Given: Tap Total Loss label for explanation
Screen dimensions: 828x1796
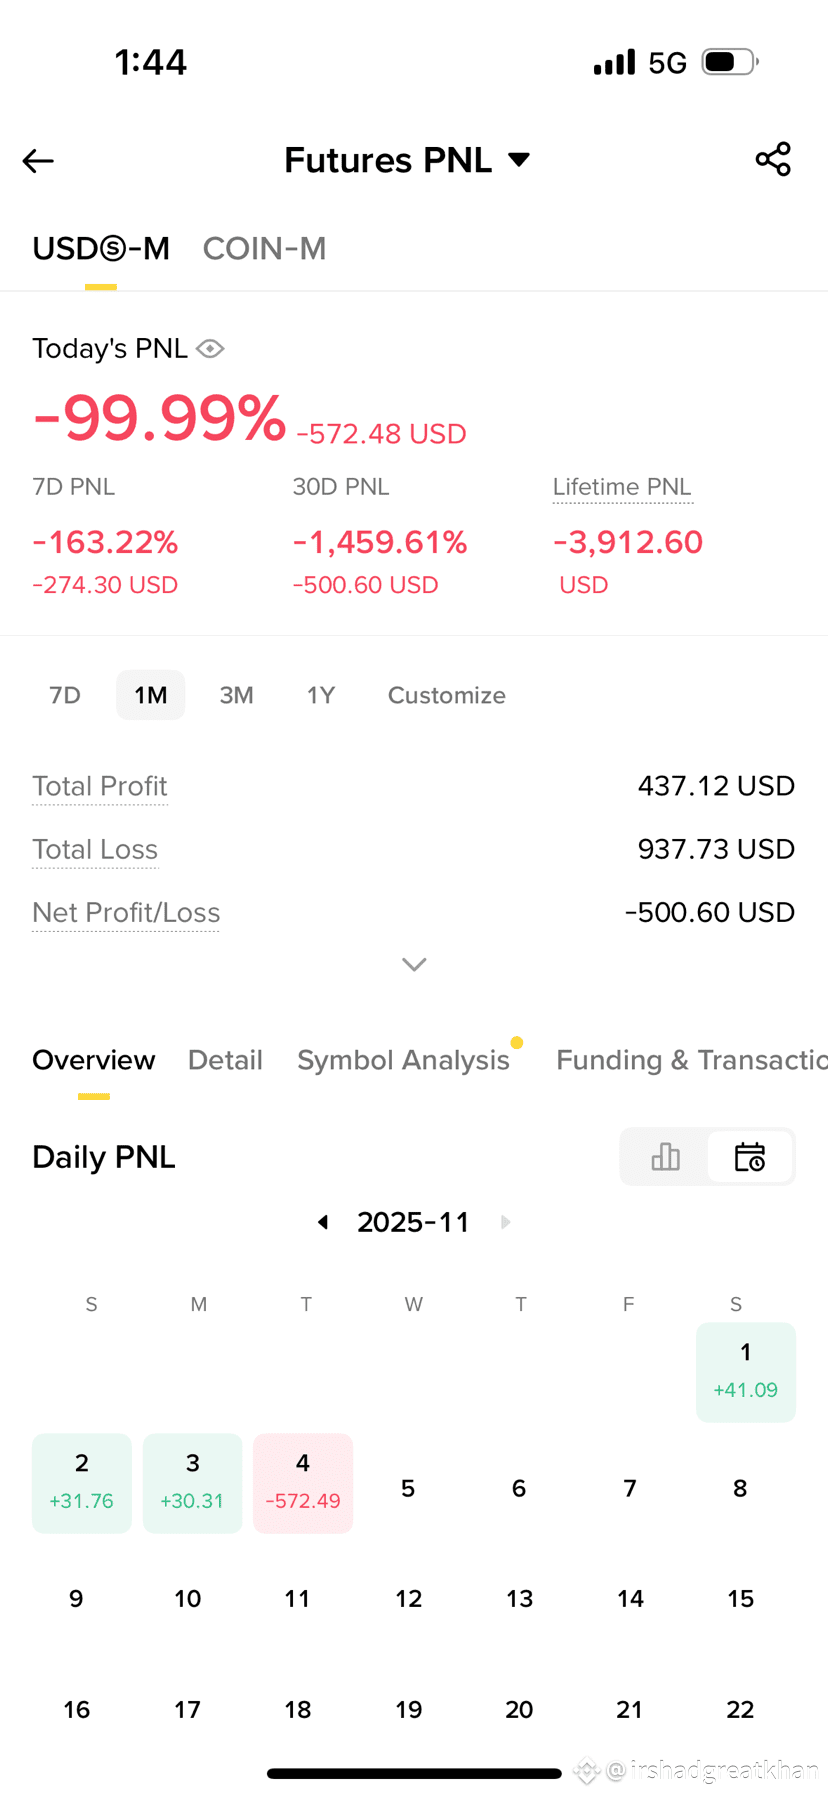Looking at the screenshot, I should pyautogui.click(x=95, y=849).
